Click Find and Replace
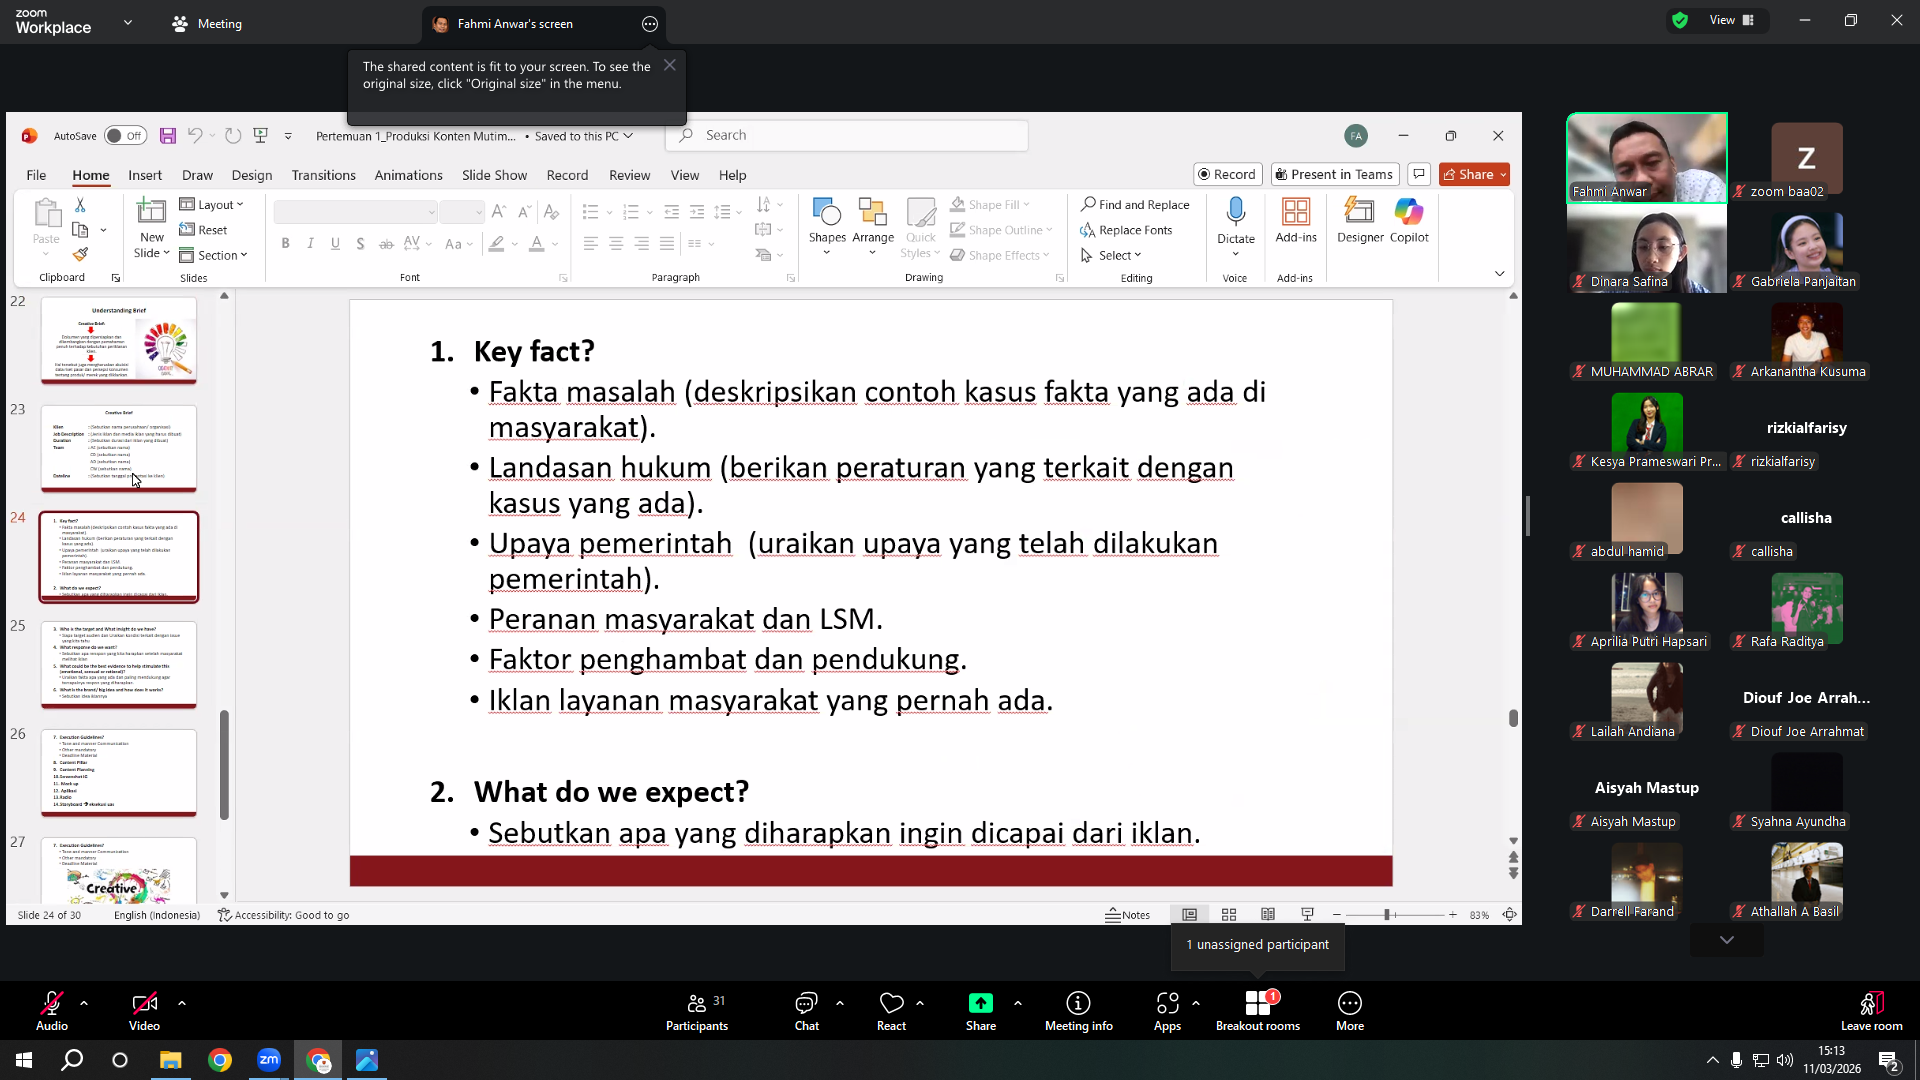 [1135, 204]
